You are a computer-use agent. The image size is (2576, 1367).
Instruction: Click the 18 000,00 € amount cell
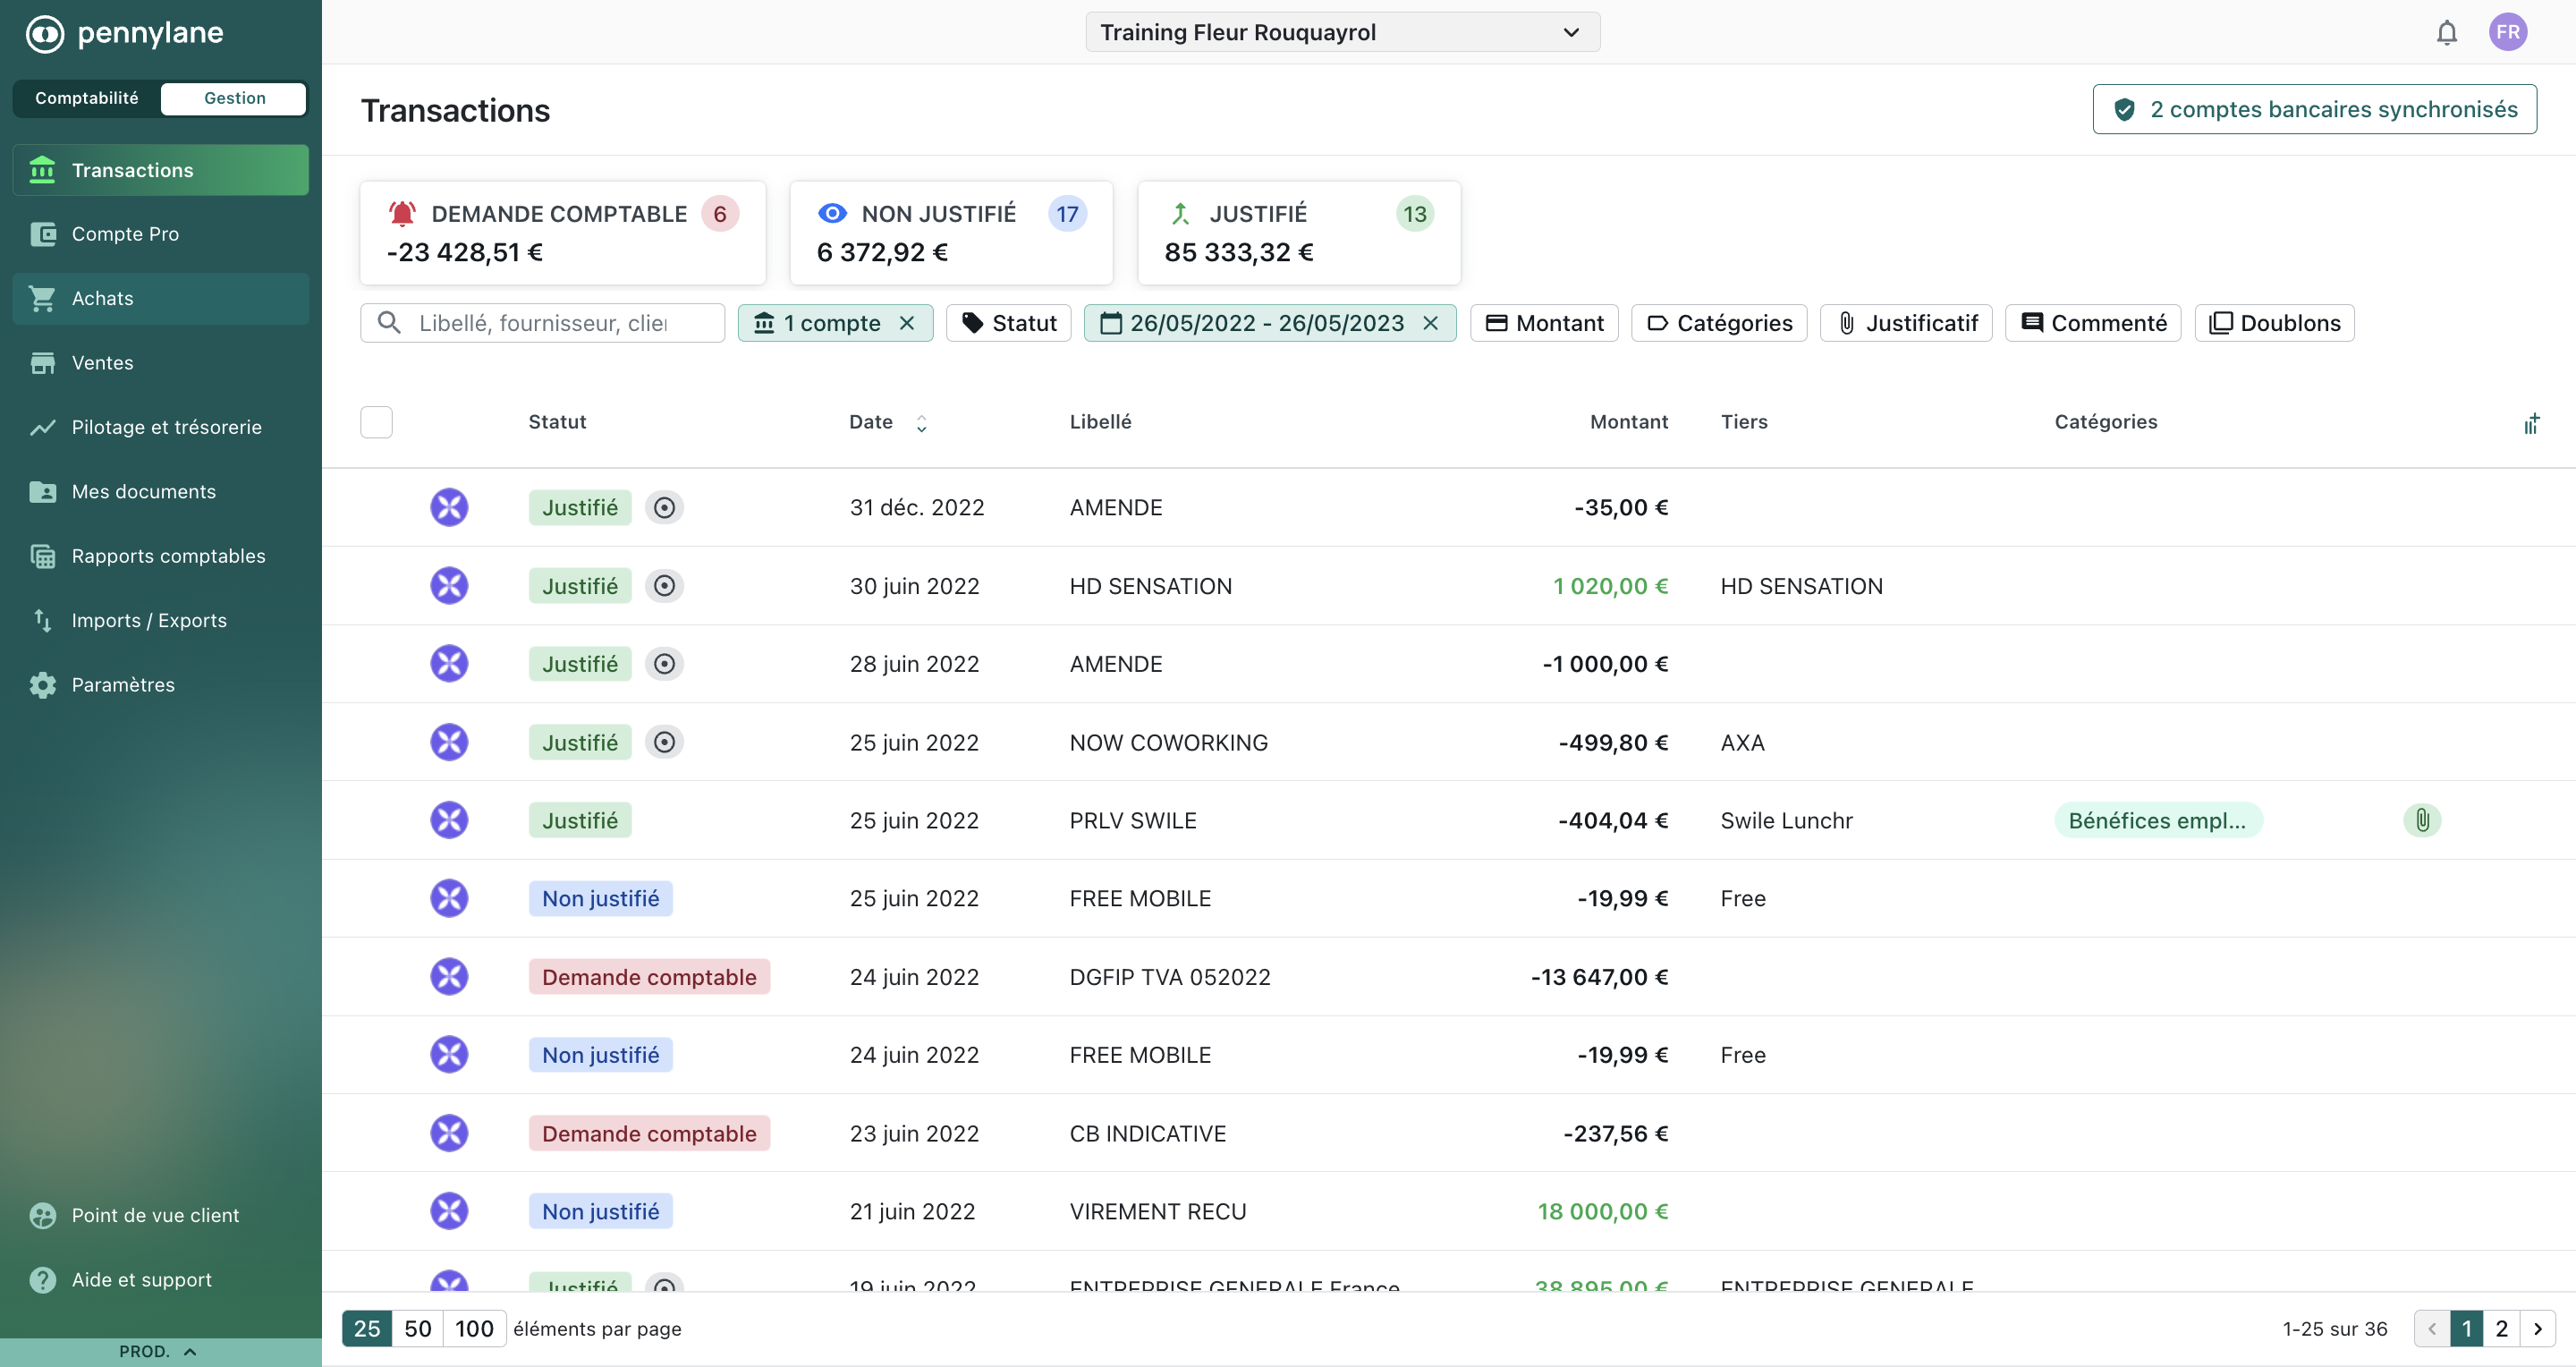tap(1602, 1211)
